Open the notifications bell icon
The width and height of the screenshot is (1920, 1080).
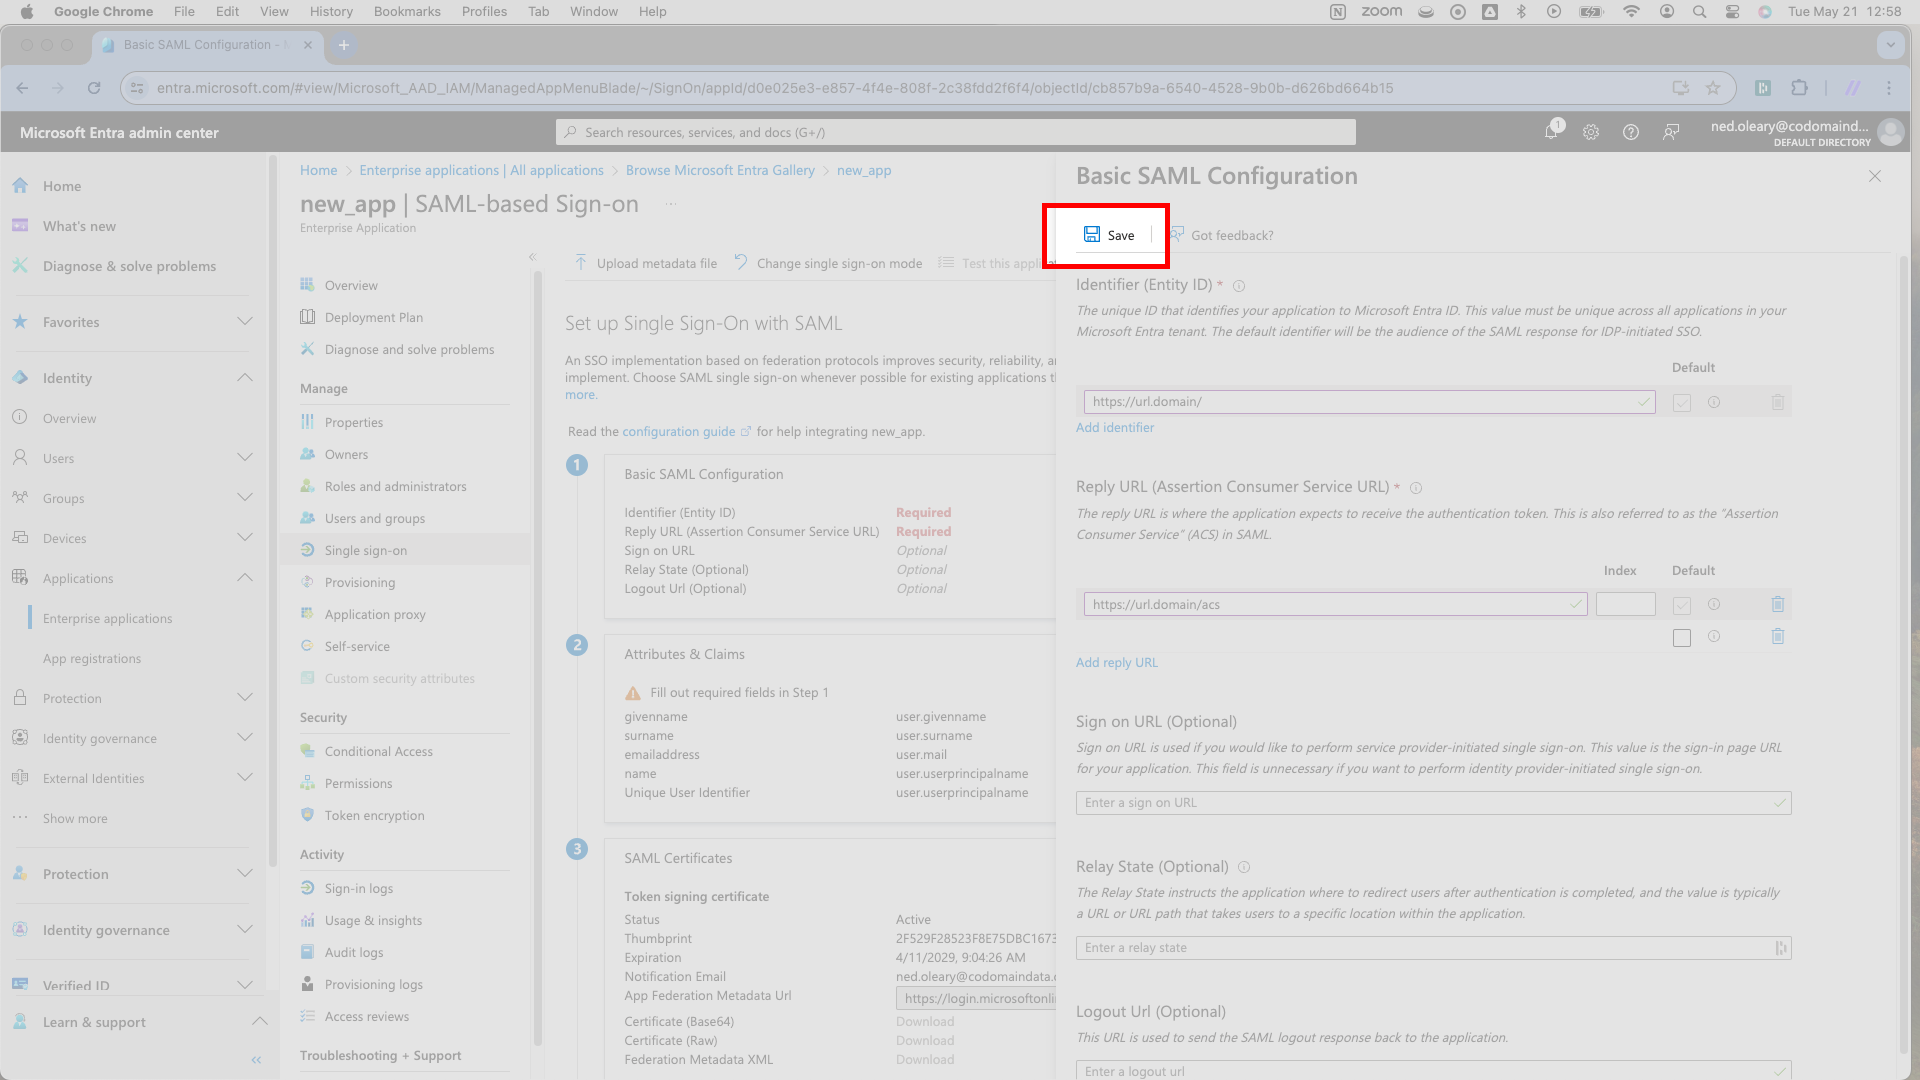click(x=1551, y=132)
